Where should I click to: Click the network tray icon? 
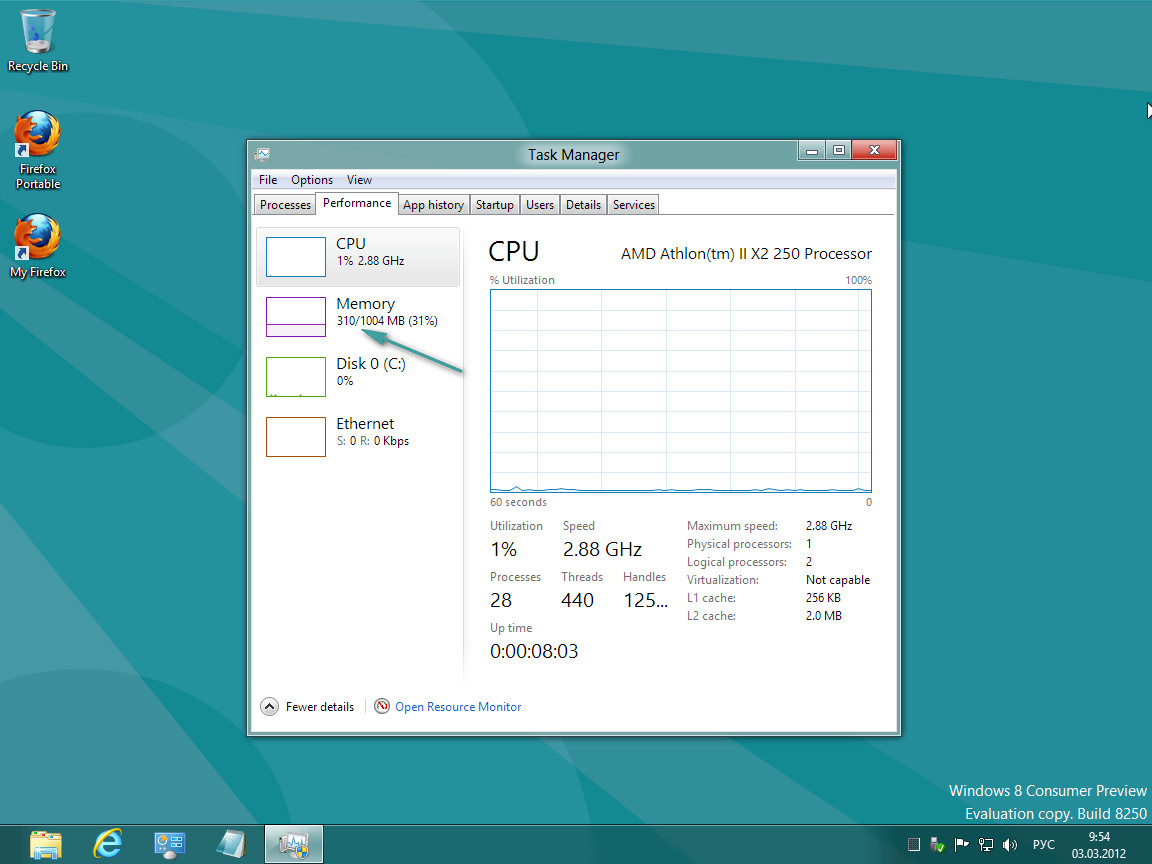tap(986, 844)
